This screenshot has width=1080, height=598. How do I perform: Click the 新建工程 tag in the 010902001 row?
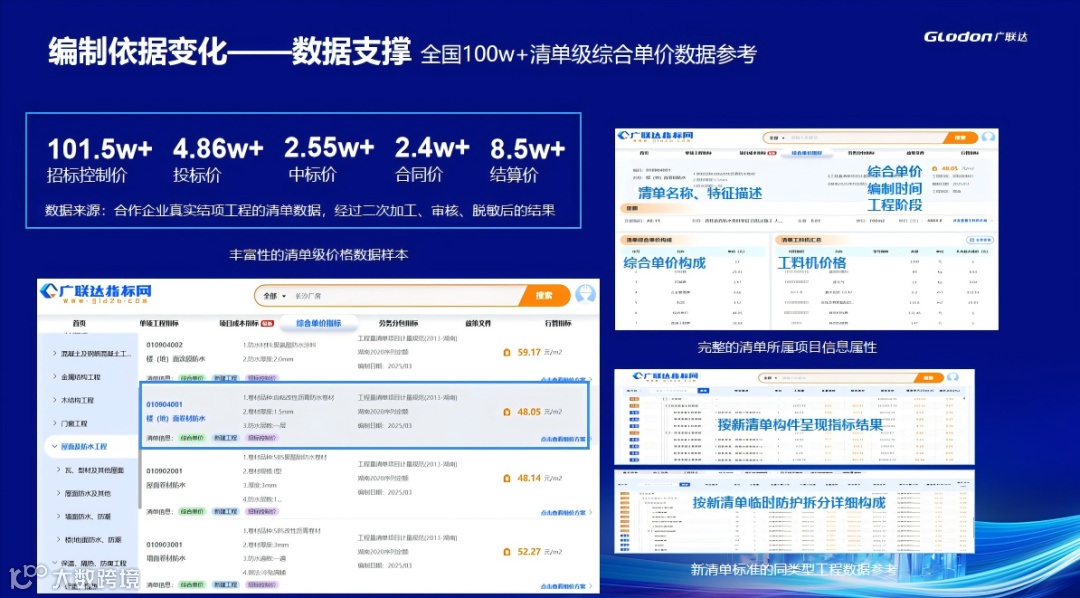[225, 512]
